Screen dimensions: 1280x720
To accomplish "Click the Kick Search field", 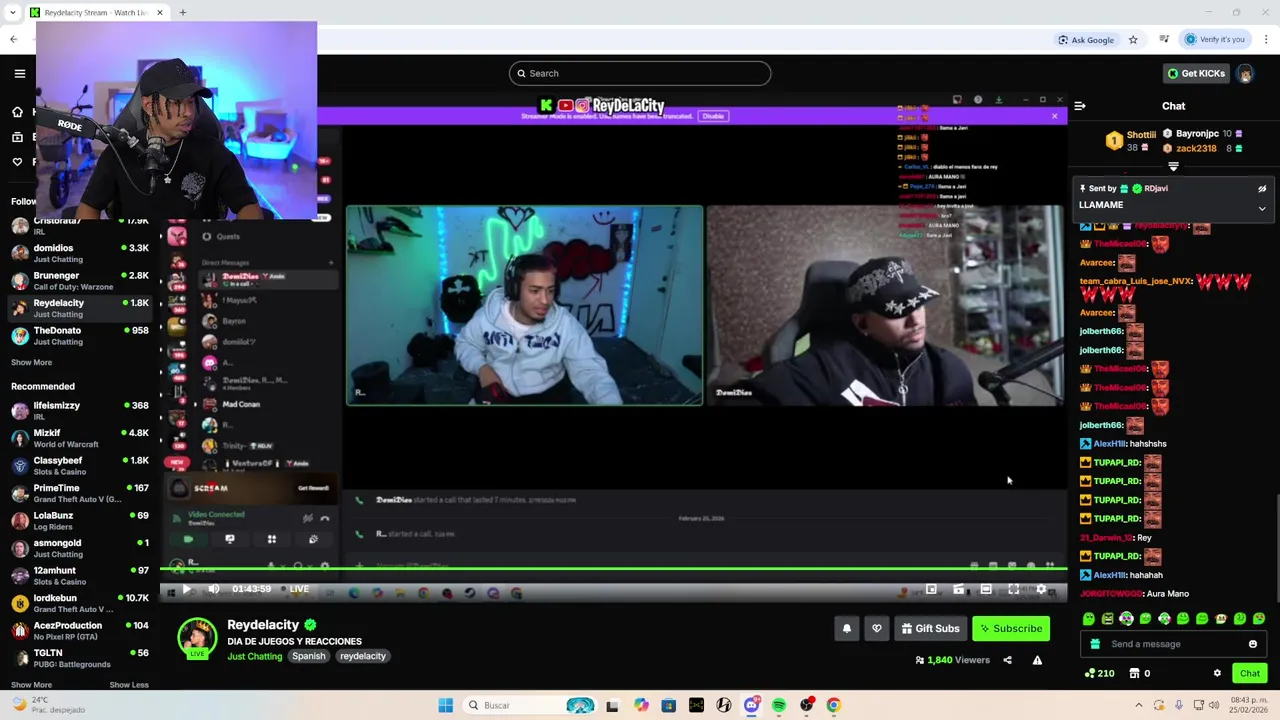I will click(x=640, y=73).
